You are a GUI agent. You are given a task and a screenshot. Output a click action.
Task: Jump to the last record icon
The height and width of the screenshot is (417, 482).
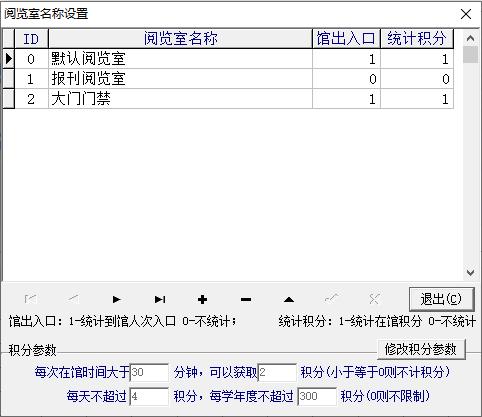coord(160,299)
